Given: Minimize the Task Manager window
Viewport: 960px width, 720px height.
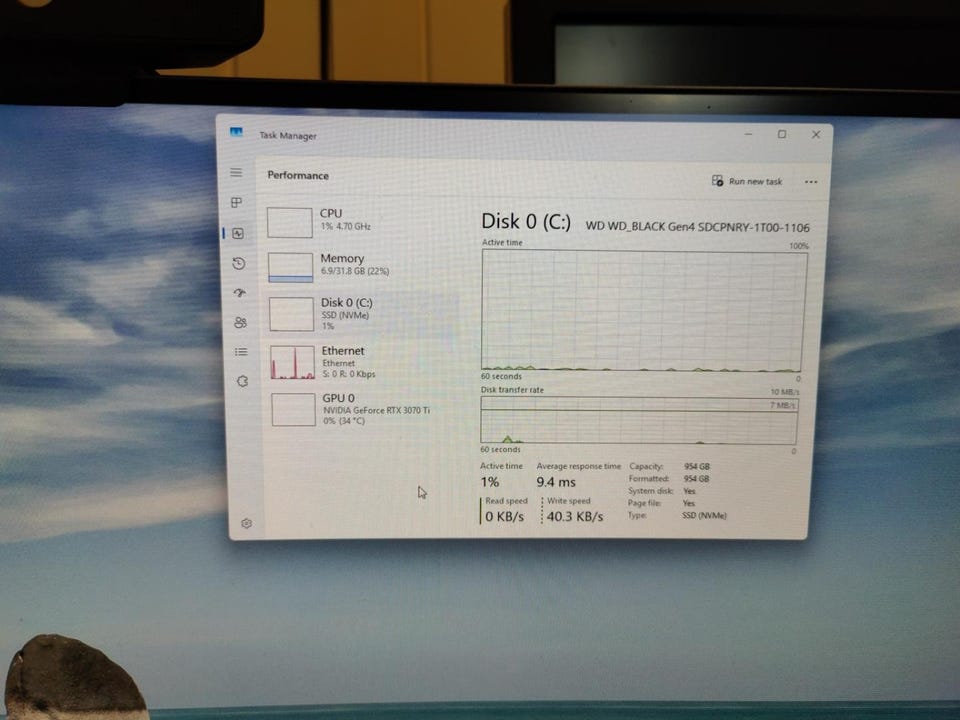Looking at the screenshot, I should (x=748, y=133).
